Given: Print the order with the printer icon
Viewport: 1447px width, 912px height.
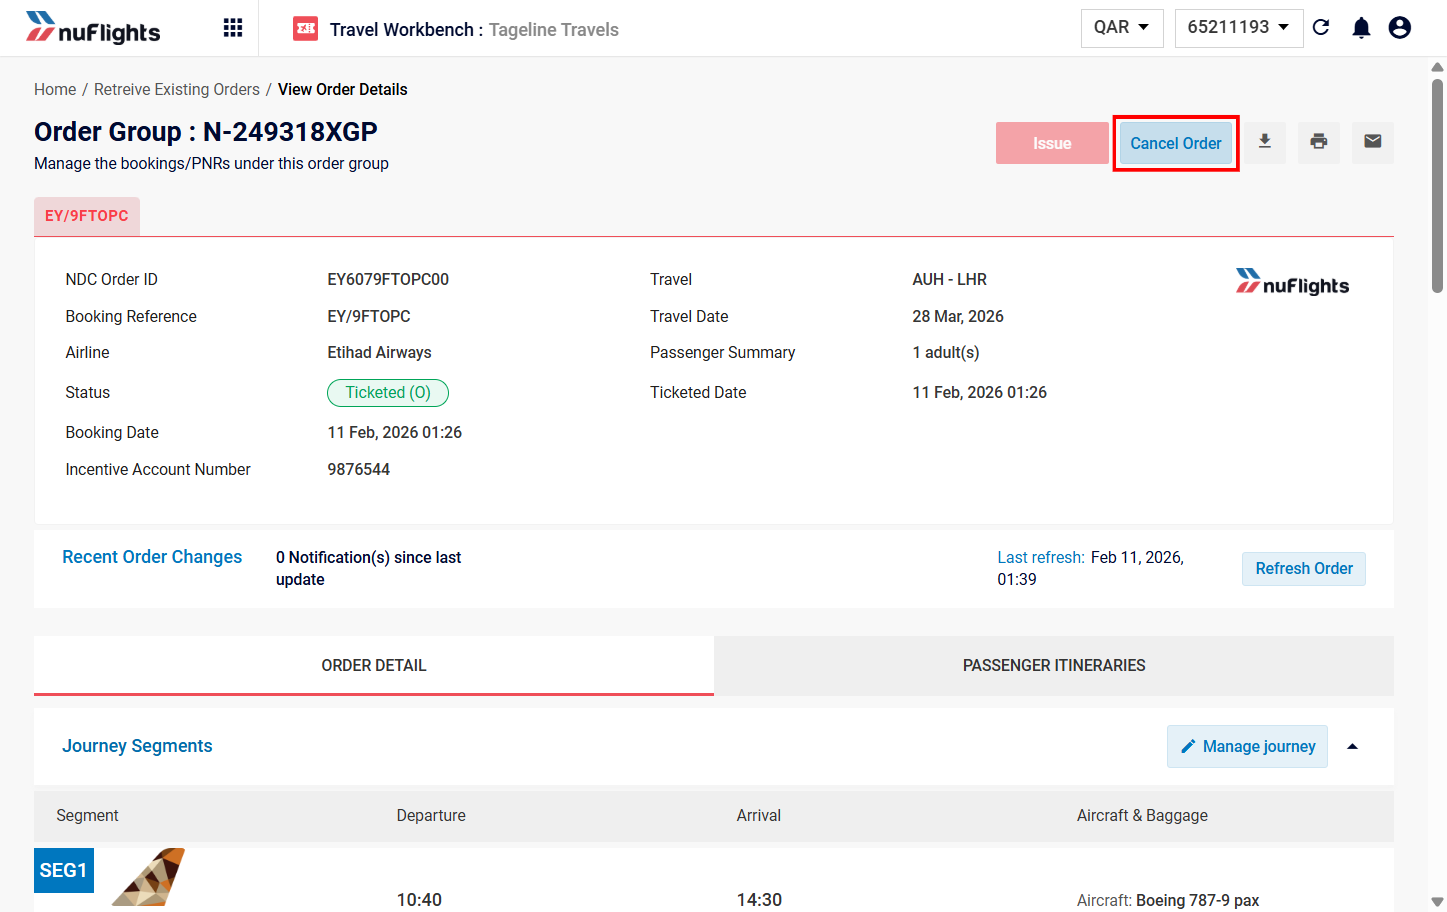Looking at the screenshot, I should 1319,142.
